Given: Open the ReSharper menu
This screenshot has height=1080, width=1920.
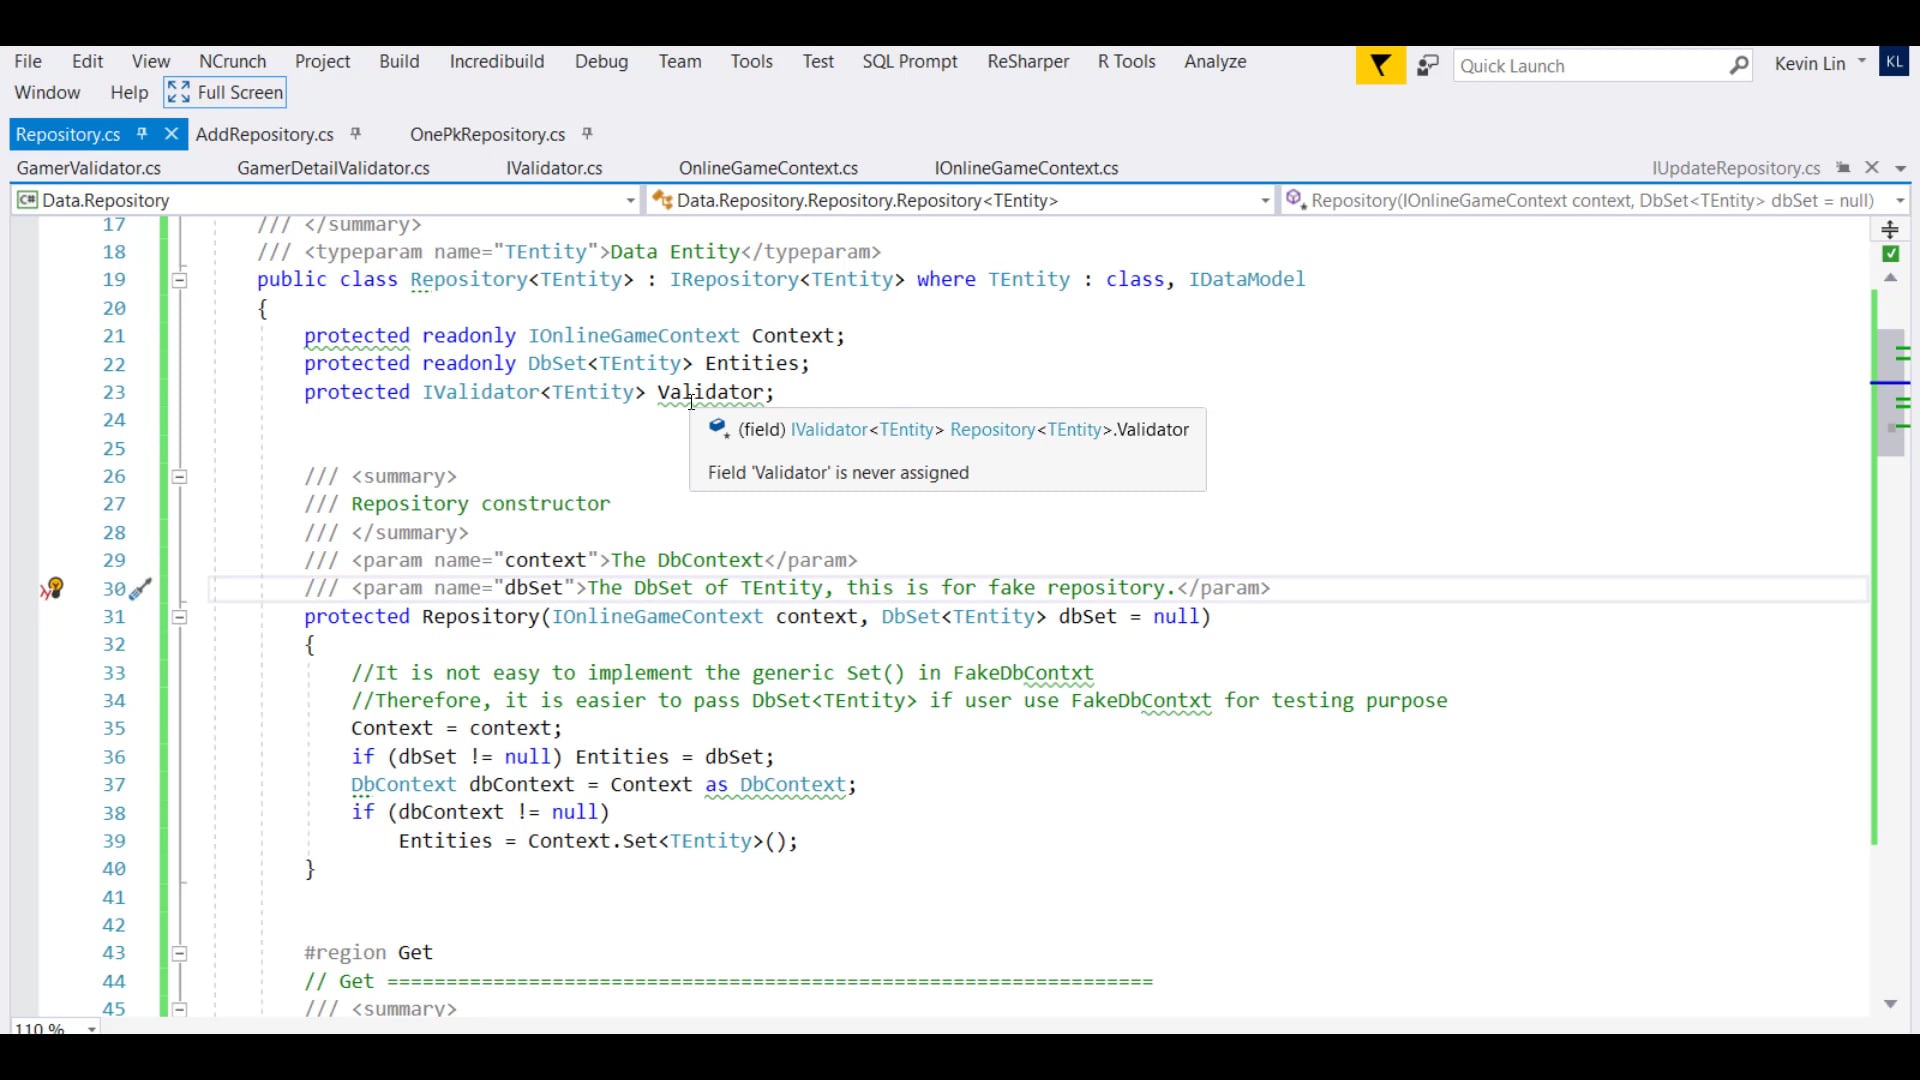Looking at the screenshot, I should (x=1027, y=62).
